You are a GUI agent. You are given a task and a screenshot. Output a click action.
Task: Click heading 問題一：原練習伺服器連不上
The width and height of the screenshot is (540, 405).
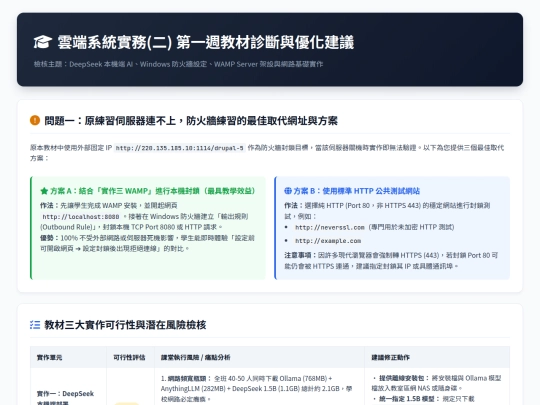191,121
